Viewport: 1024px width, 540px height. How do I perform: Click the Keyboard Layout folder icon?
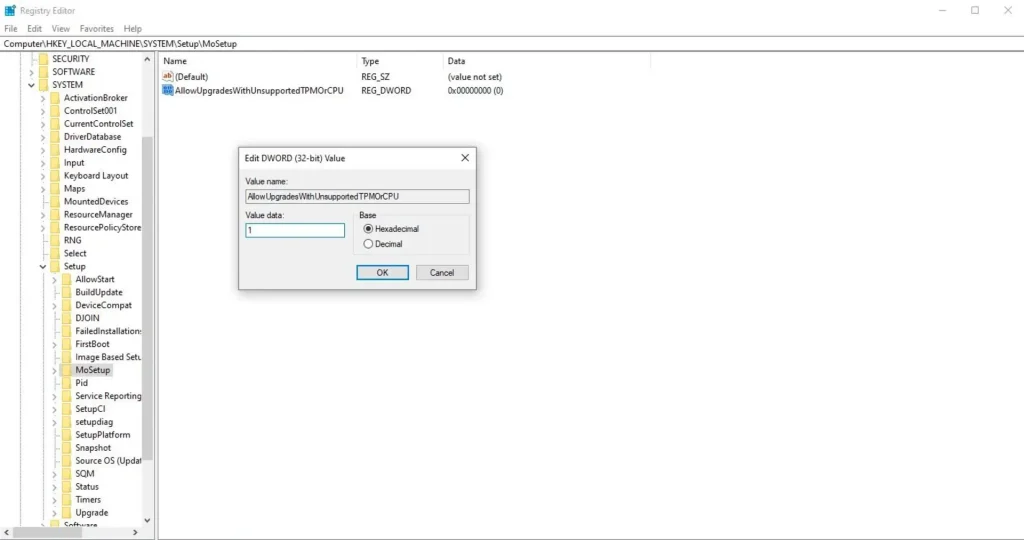(x=56, y=176)
